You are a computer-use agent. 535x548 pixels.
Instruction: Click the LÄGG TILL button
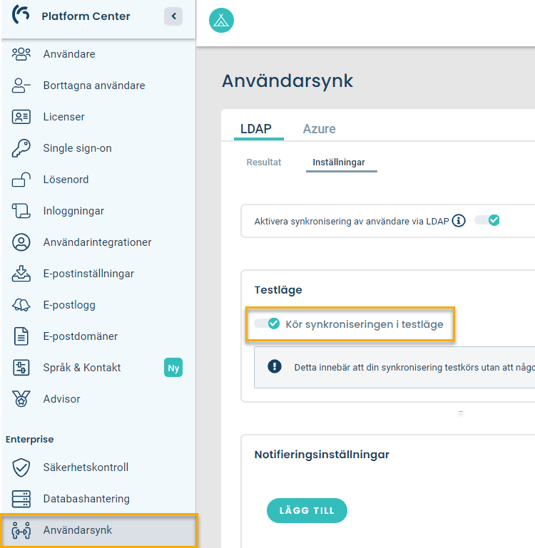point(307,511)
